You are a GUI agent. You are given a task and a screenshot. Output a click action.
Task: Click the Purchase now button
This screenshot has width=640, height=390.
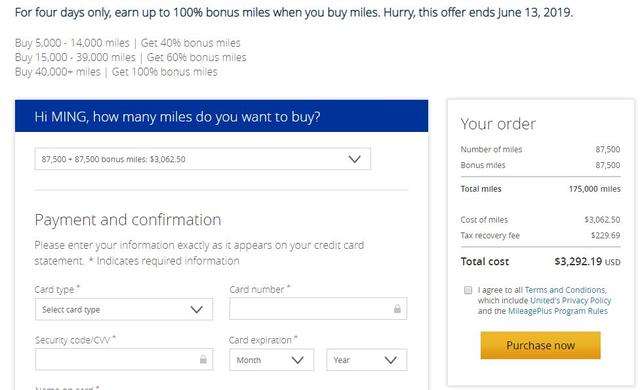[x=540, y=345]
